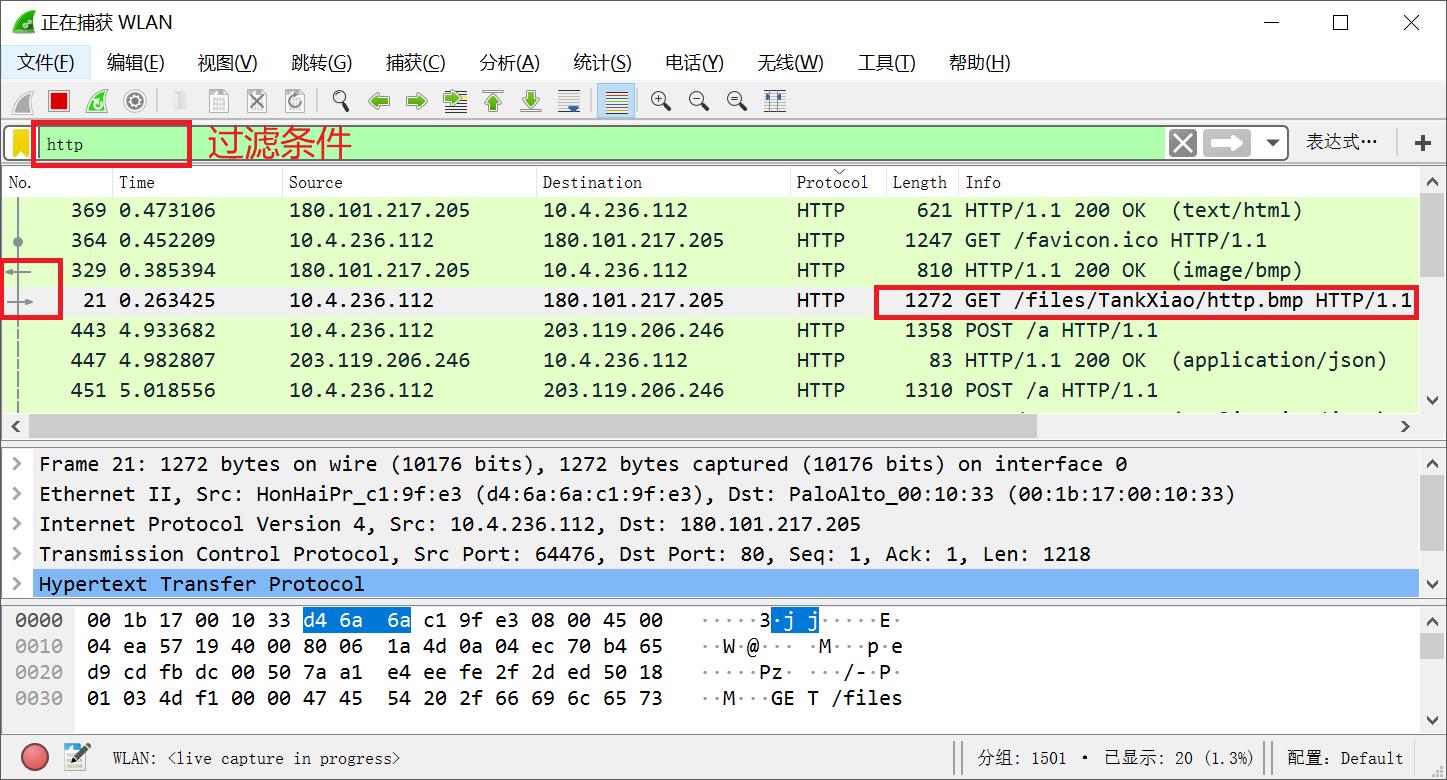Restart current capture using green shark icon
1447x780 pixels.
(97, 100)
